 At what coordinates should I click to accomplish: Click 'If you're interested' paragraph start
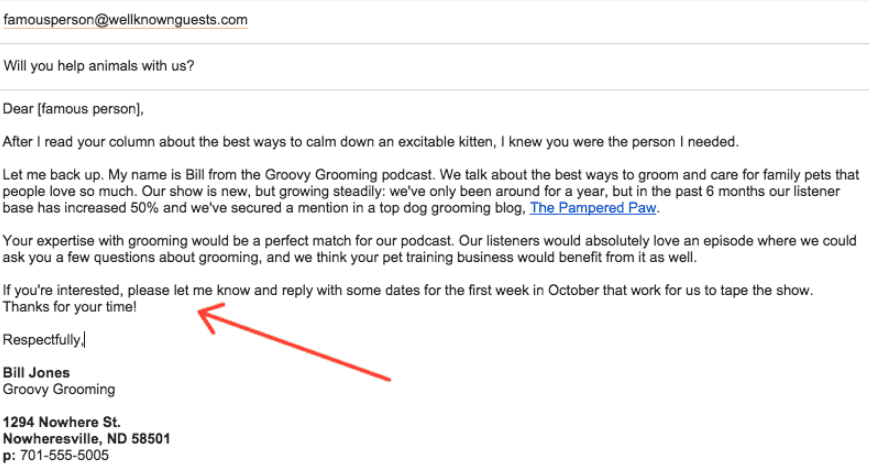click(62, 291)
